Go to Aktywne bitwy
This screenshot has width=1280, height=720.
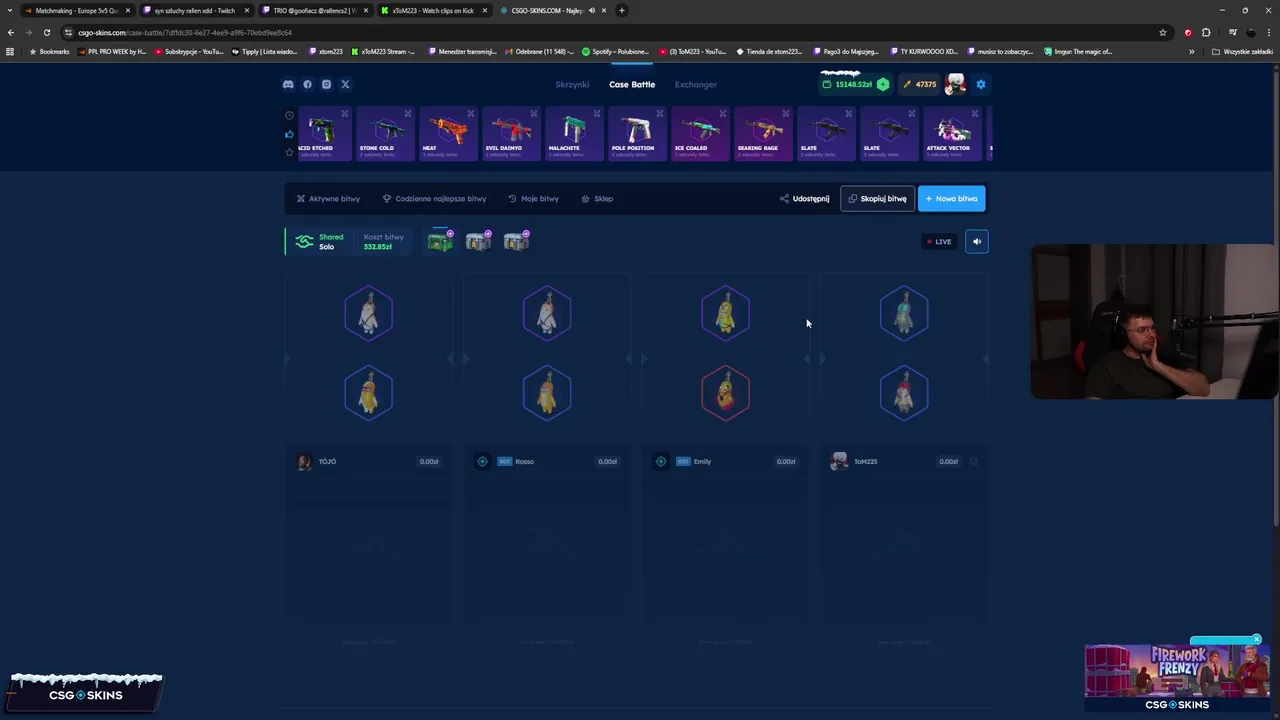coord(328,198)
